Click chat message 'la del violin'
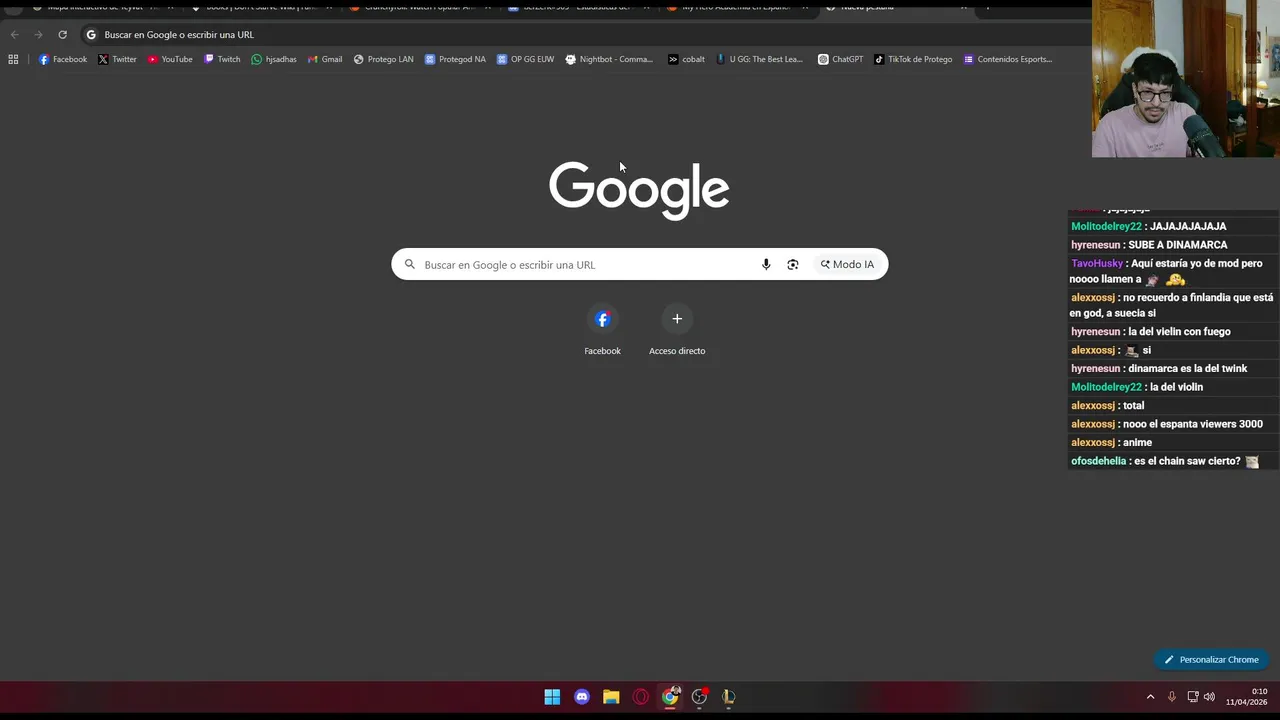Image resolution: width=1280 pixels, height=720 pixels. click(x=1176, y=387)
